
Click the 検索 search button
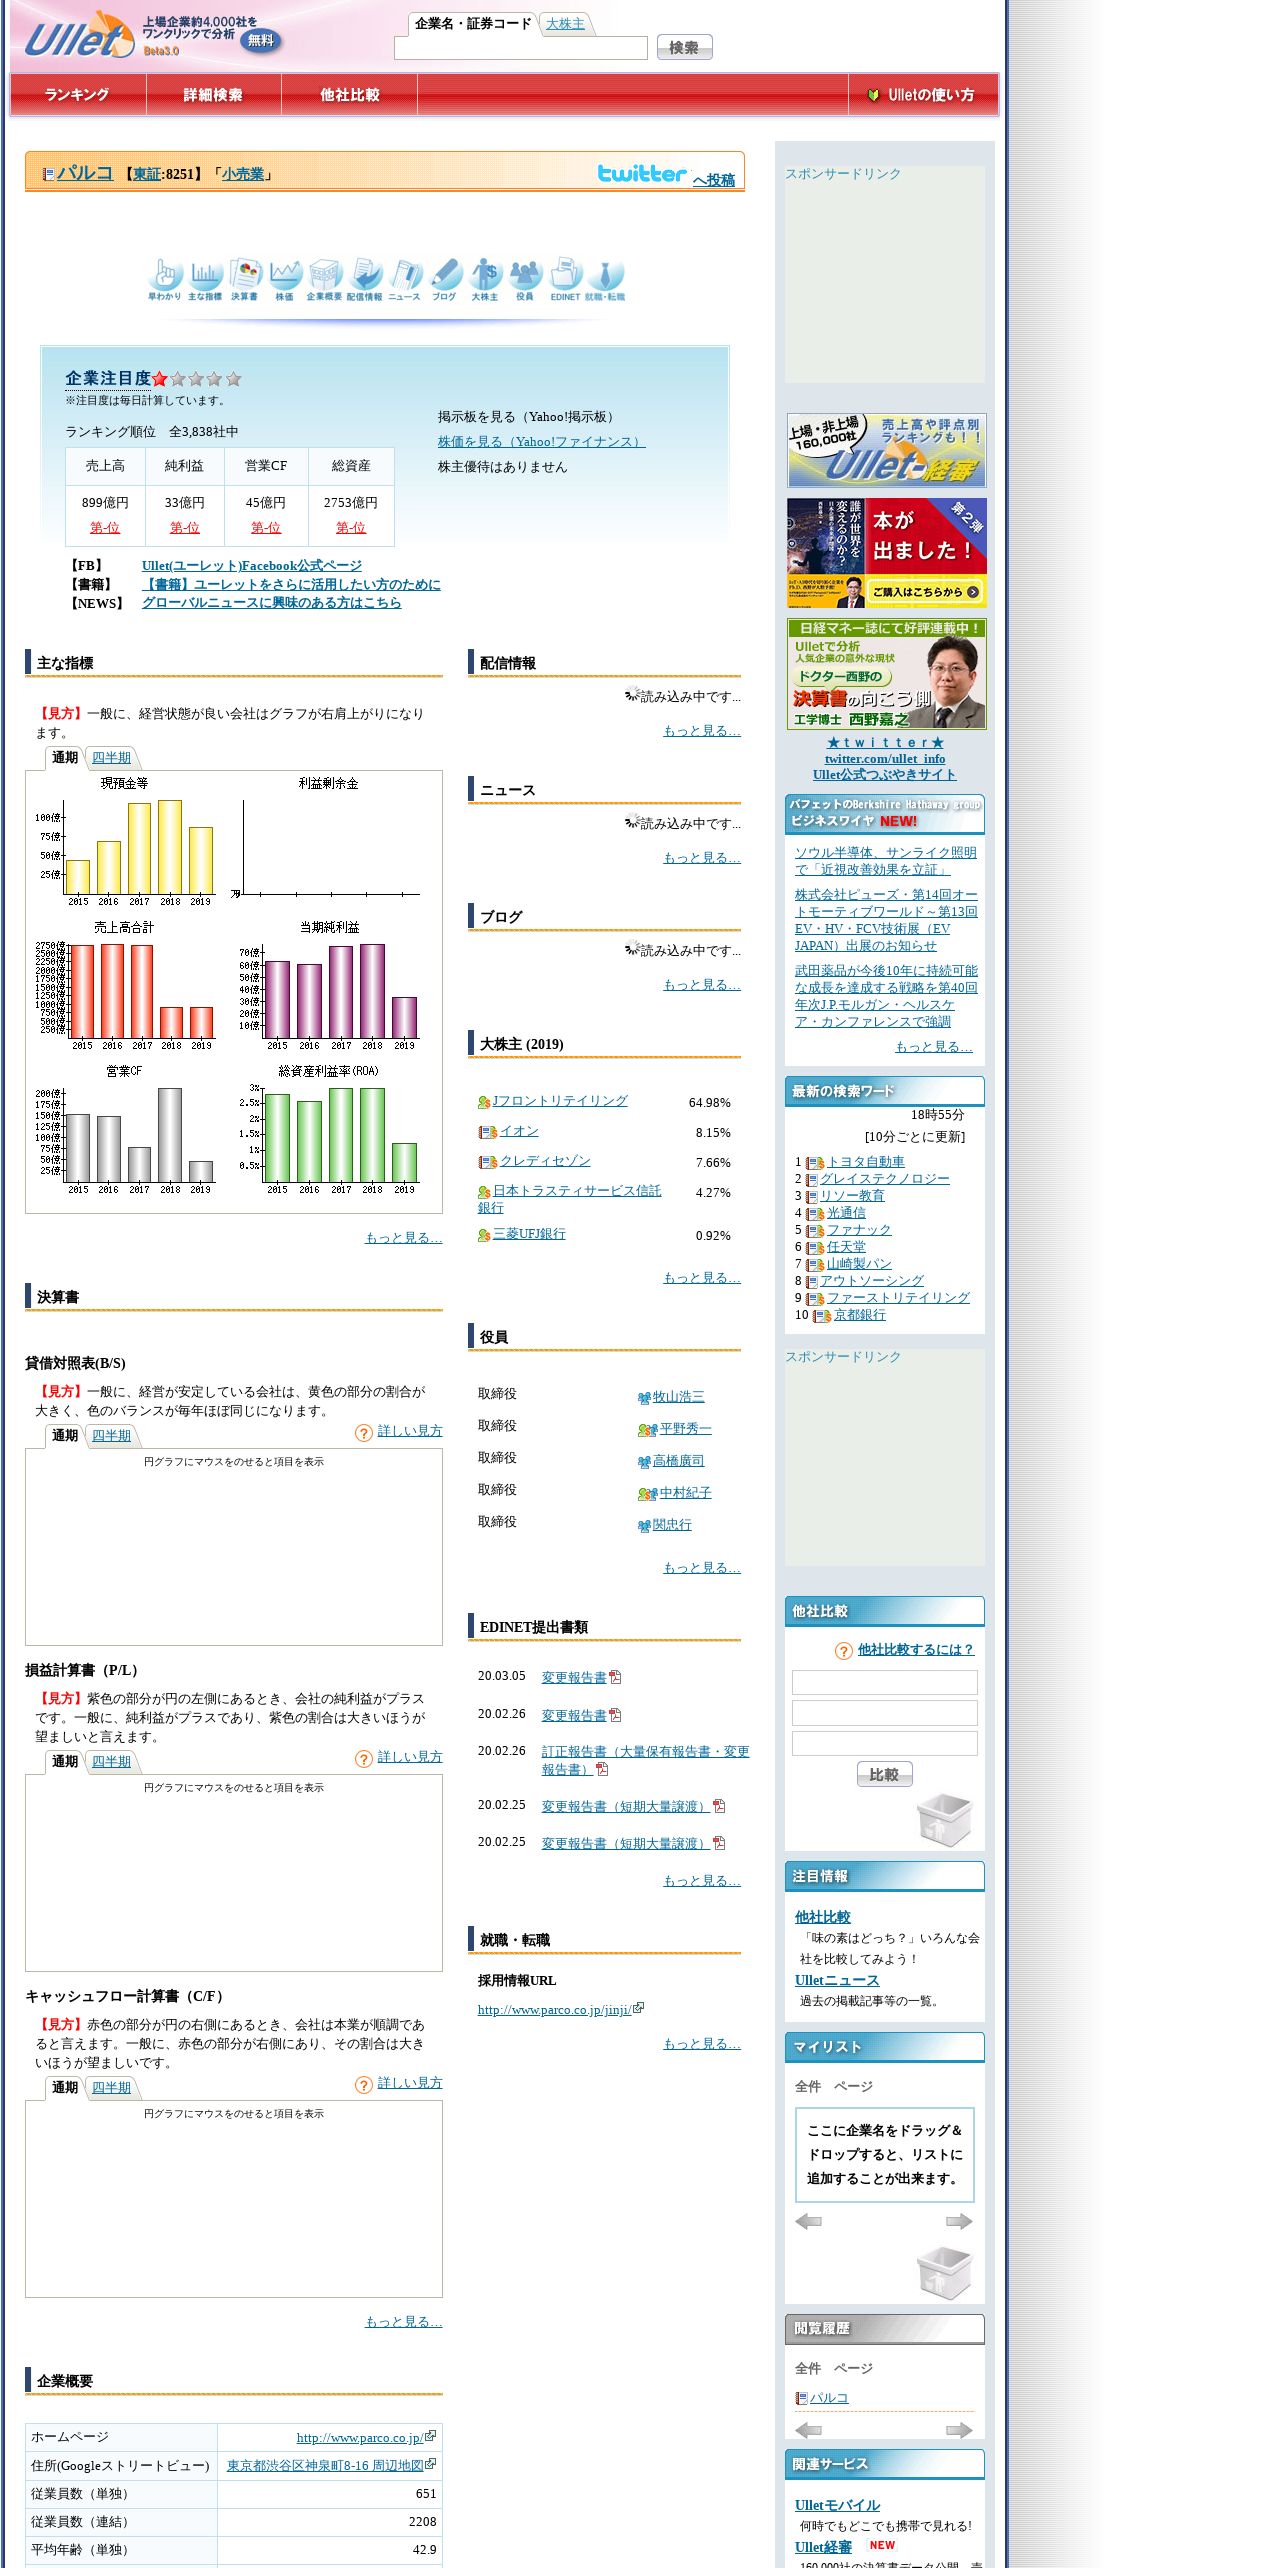684,47
